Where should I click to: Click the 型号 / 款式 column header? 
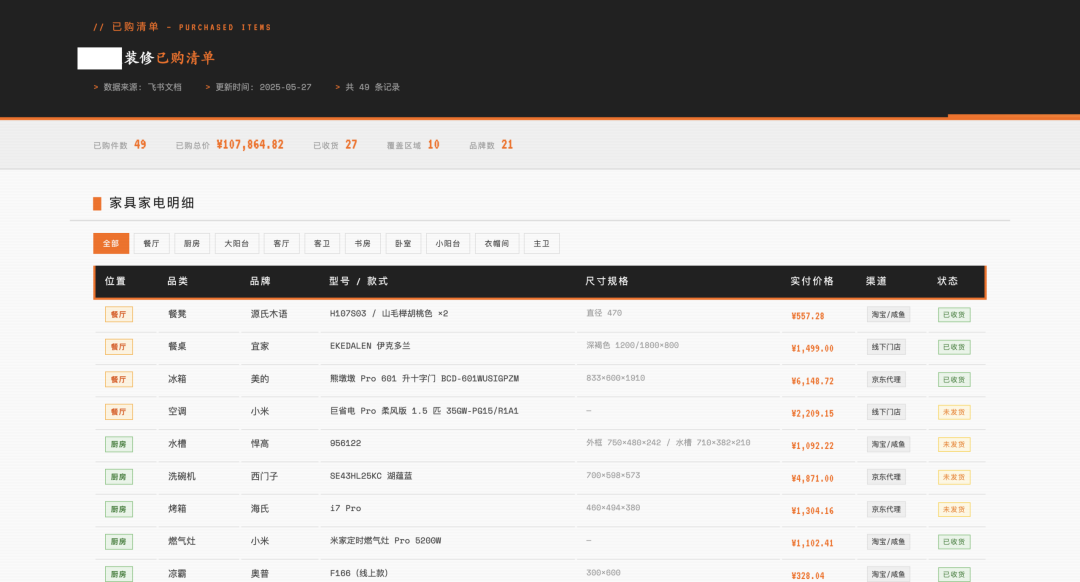click(359, 282)
